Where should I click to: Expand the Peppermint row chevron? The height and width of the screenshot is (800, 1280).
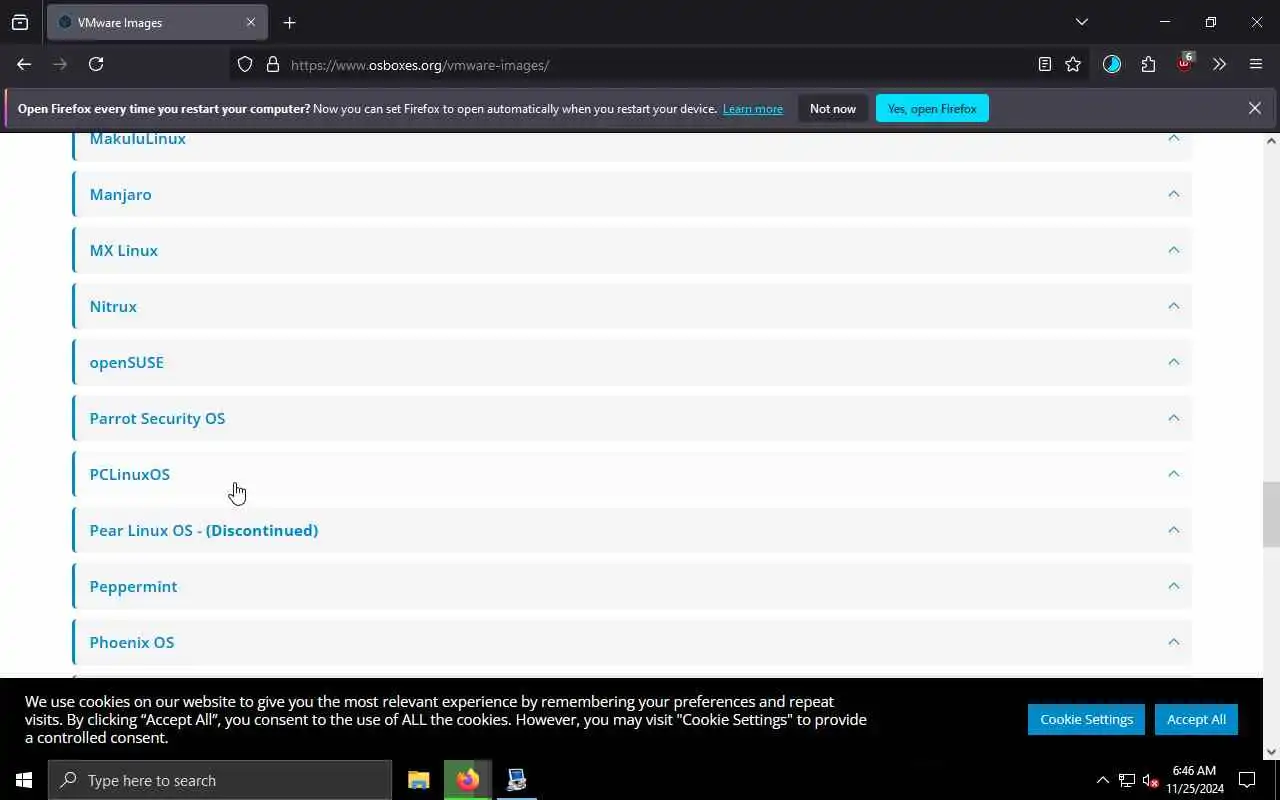1174,586
